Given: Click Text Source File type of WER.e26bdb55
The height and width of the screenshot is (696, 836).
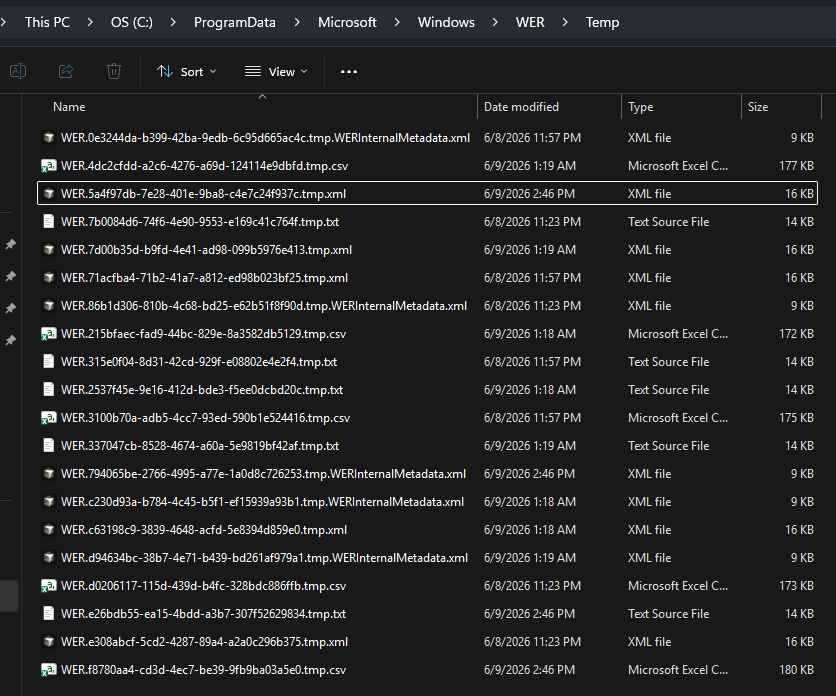Looking at the screenshot, I should click(668, 613).
